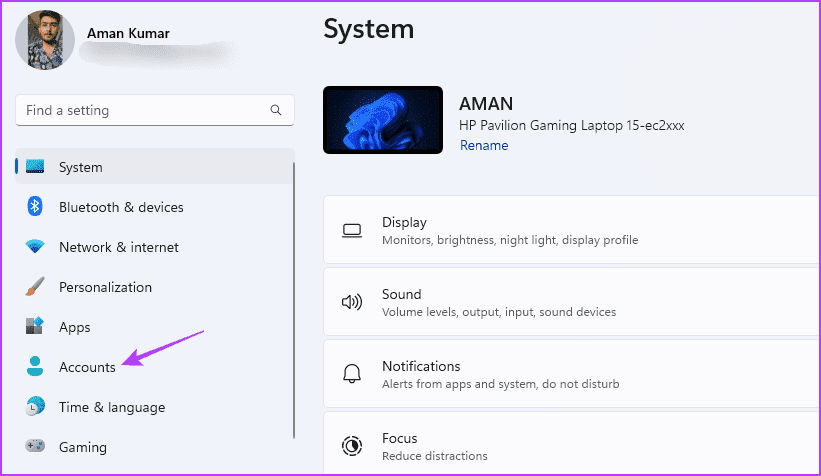Click the System monitor icon in sidebar

coord(35,167)
